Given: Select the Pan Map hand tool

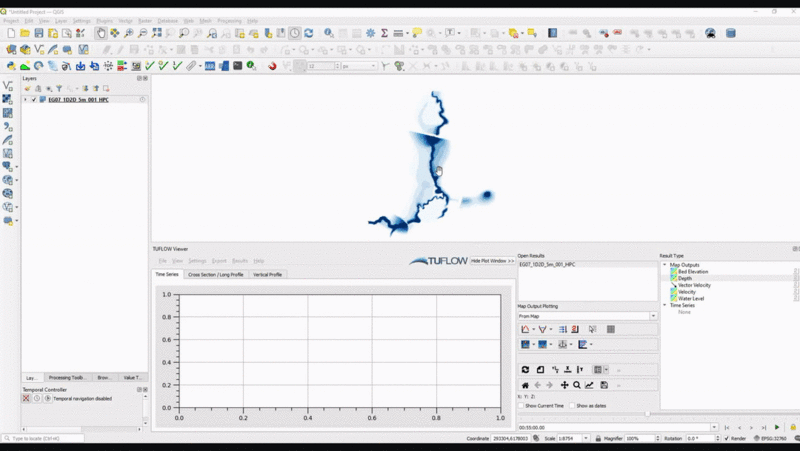Looking at the screenshot, I should [x=101, y=33].
